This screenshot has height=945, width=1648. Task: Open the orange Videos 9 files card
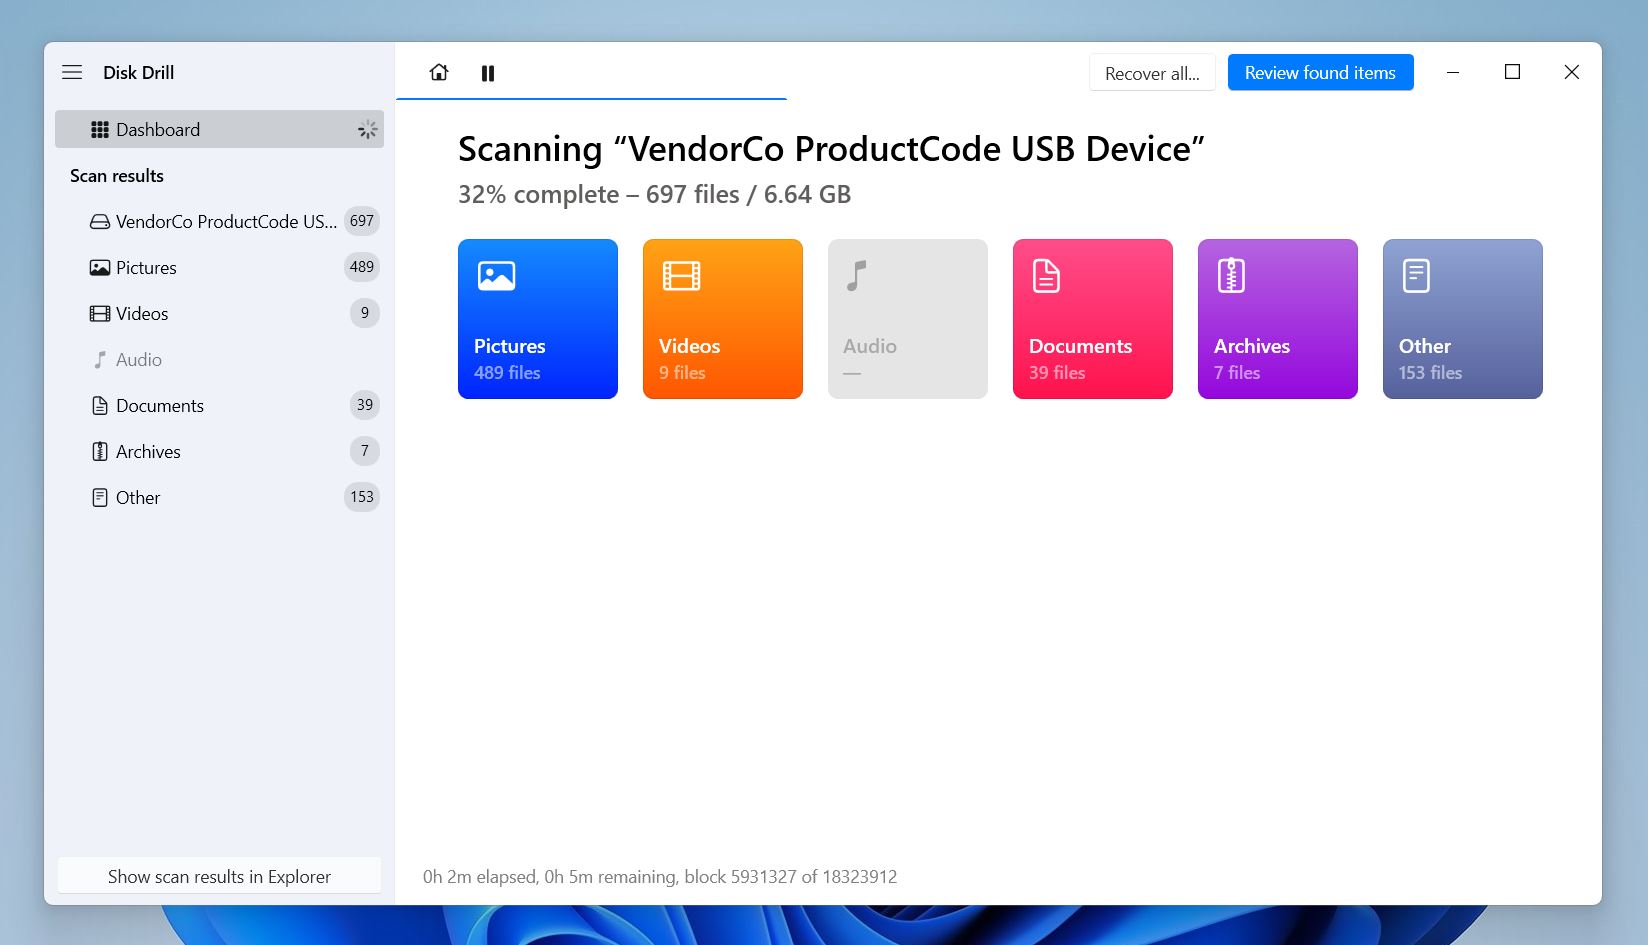723,319
